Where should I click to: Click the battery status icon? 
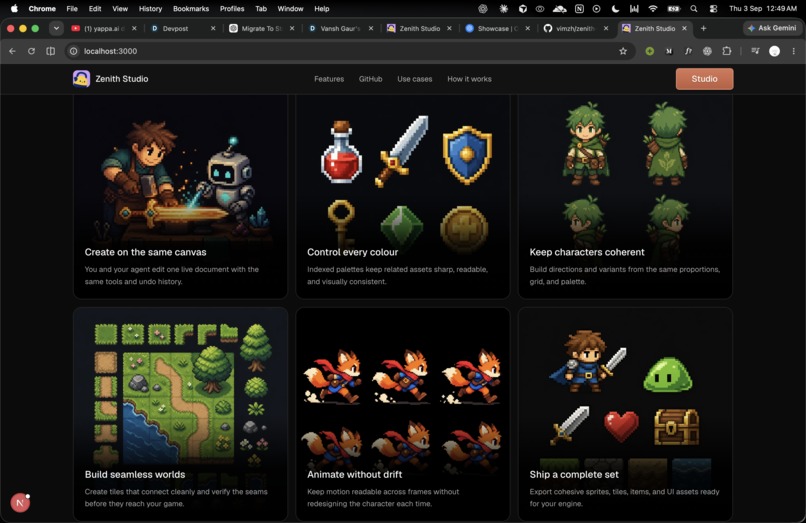point(673,9)
